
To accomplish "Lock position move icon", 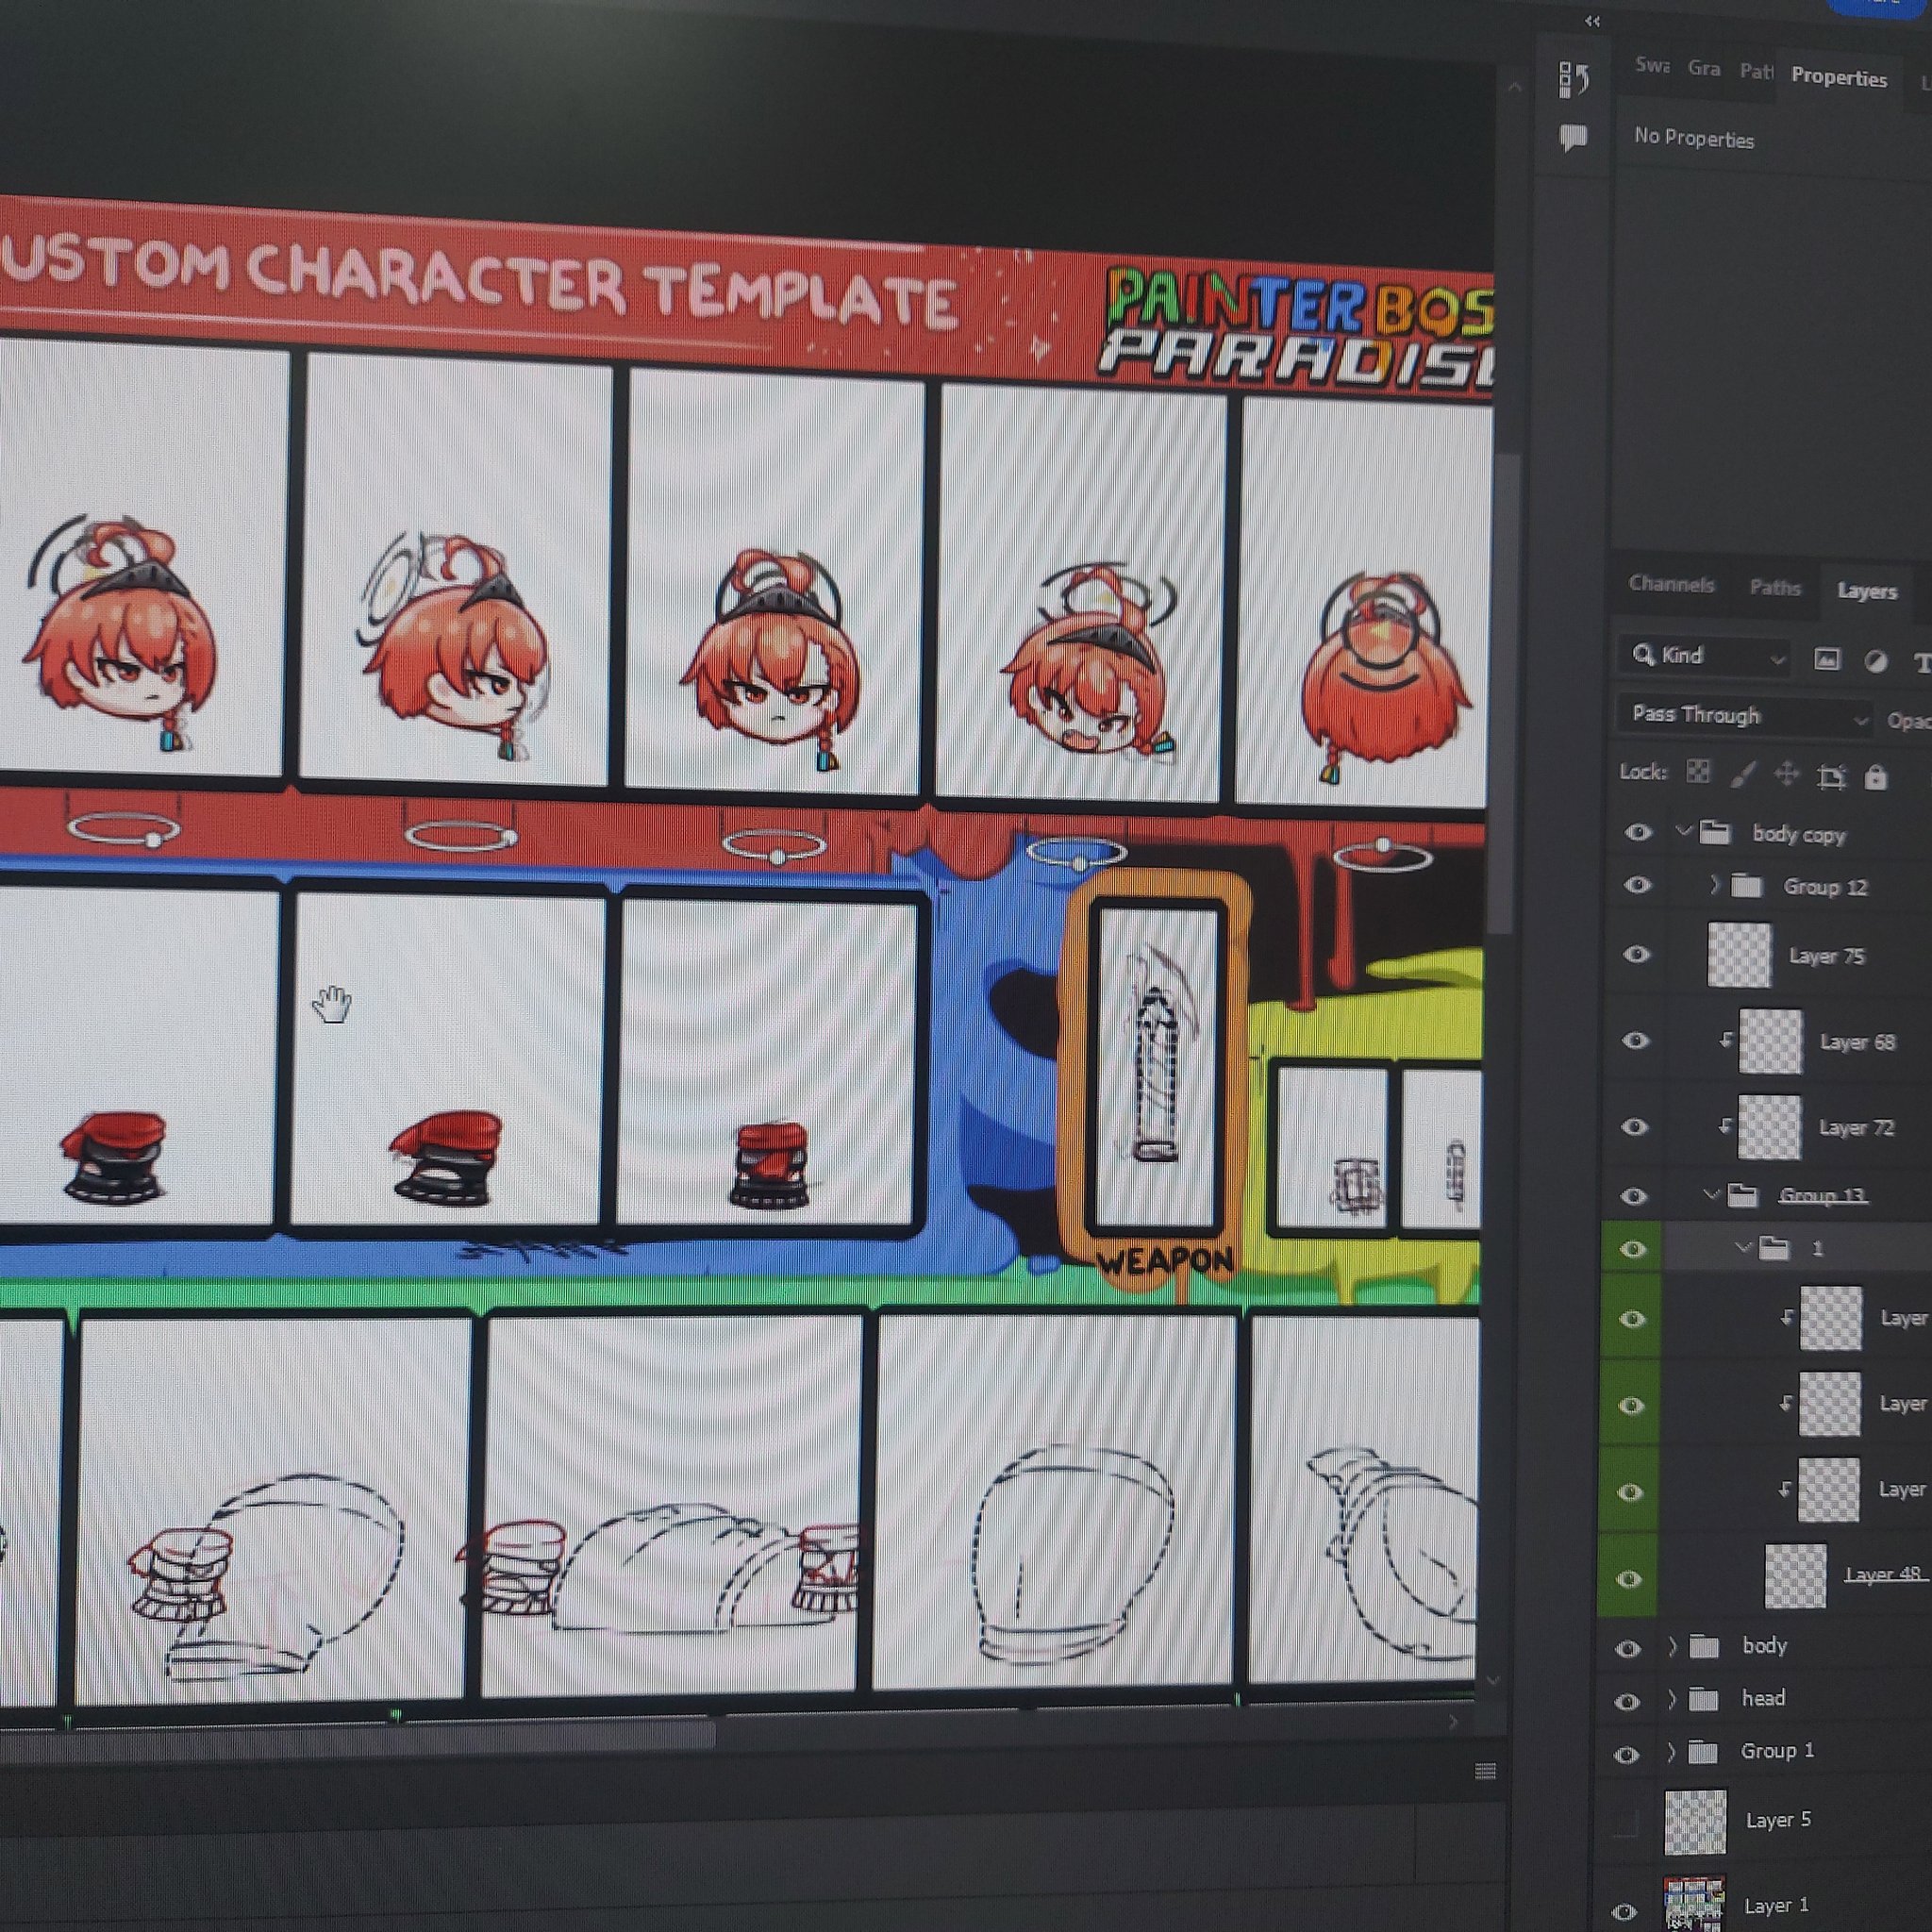I will click(x=1786, y=775).
